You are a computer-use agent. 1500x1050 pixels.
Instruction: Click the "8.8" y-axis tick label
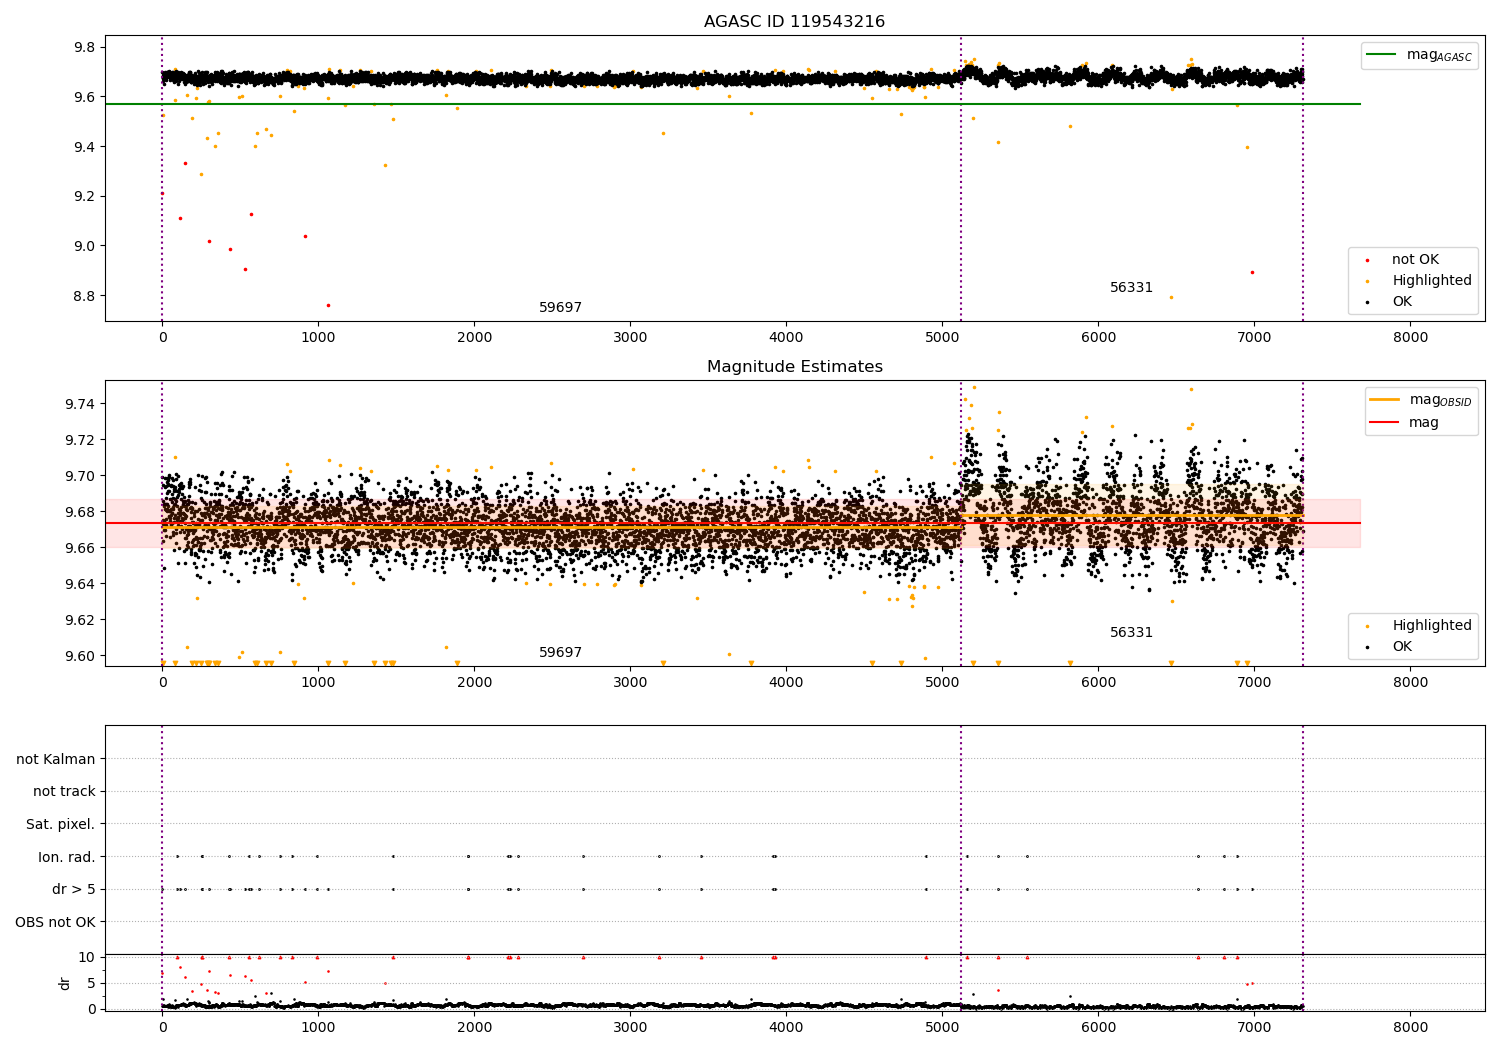(x=84, y=296)
